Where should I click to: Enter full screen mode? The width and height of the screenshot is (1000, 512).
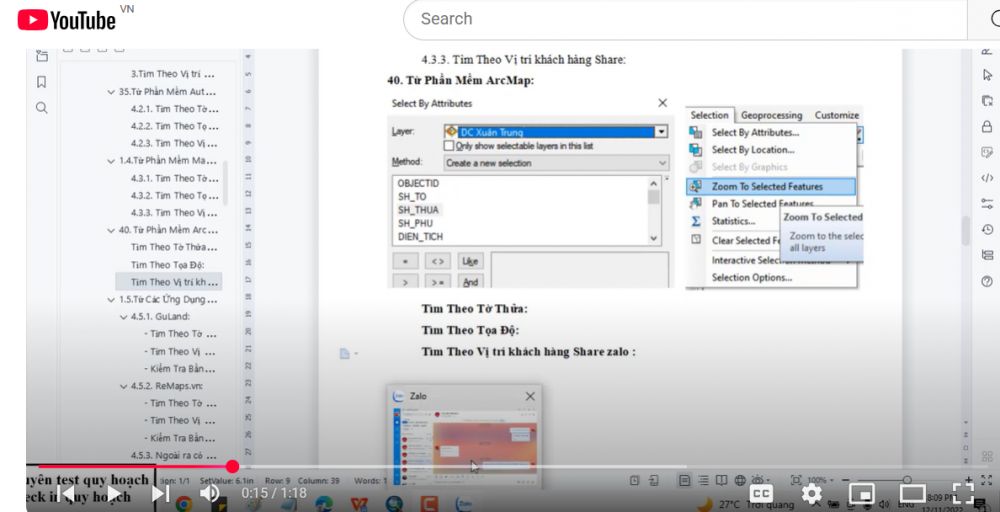(962, 493)
